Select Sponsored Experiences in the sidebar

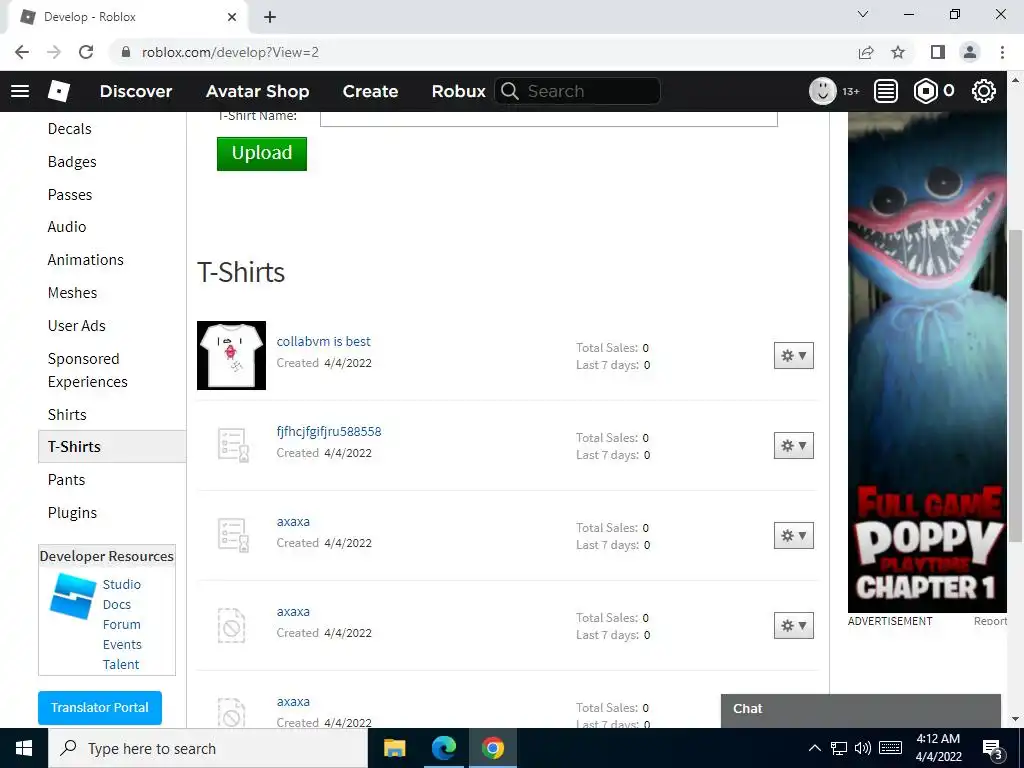[88, 370]
